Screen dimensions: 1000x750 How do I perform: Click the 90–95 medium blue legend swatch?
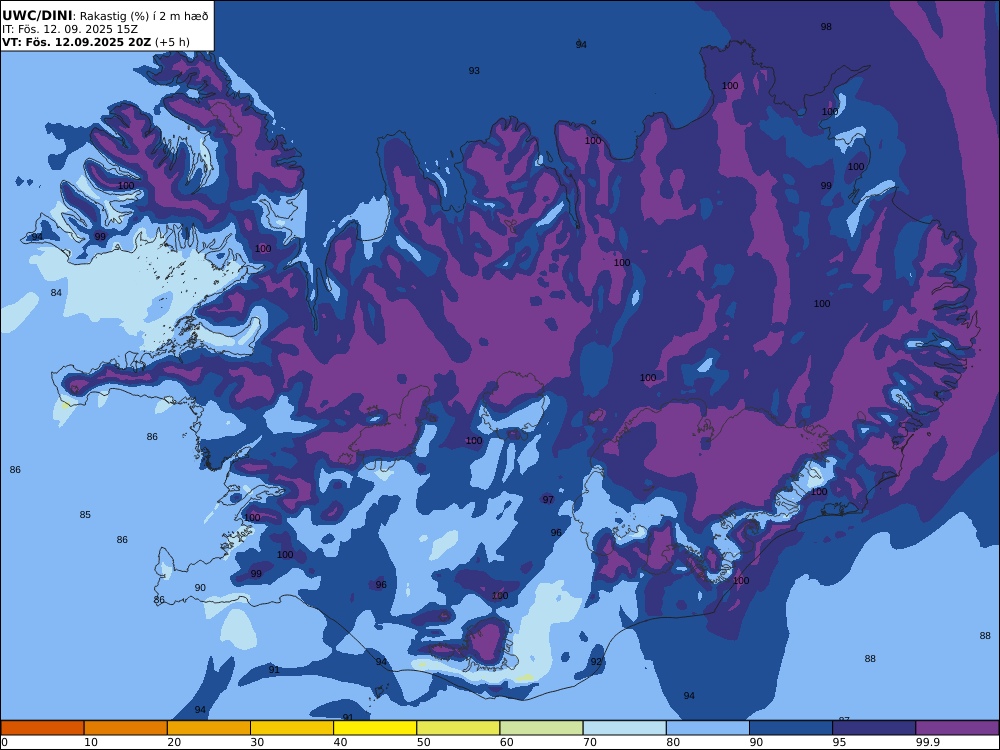(x=791, y=728)
